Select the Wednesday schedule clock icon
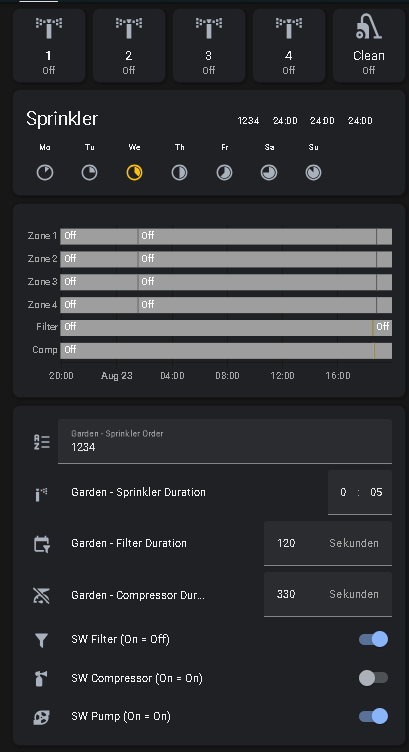Viewport: 409px width, 752px height. [x=134, y=173]
